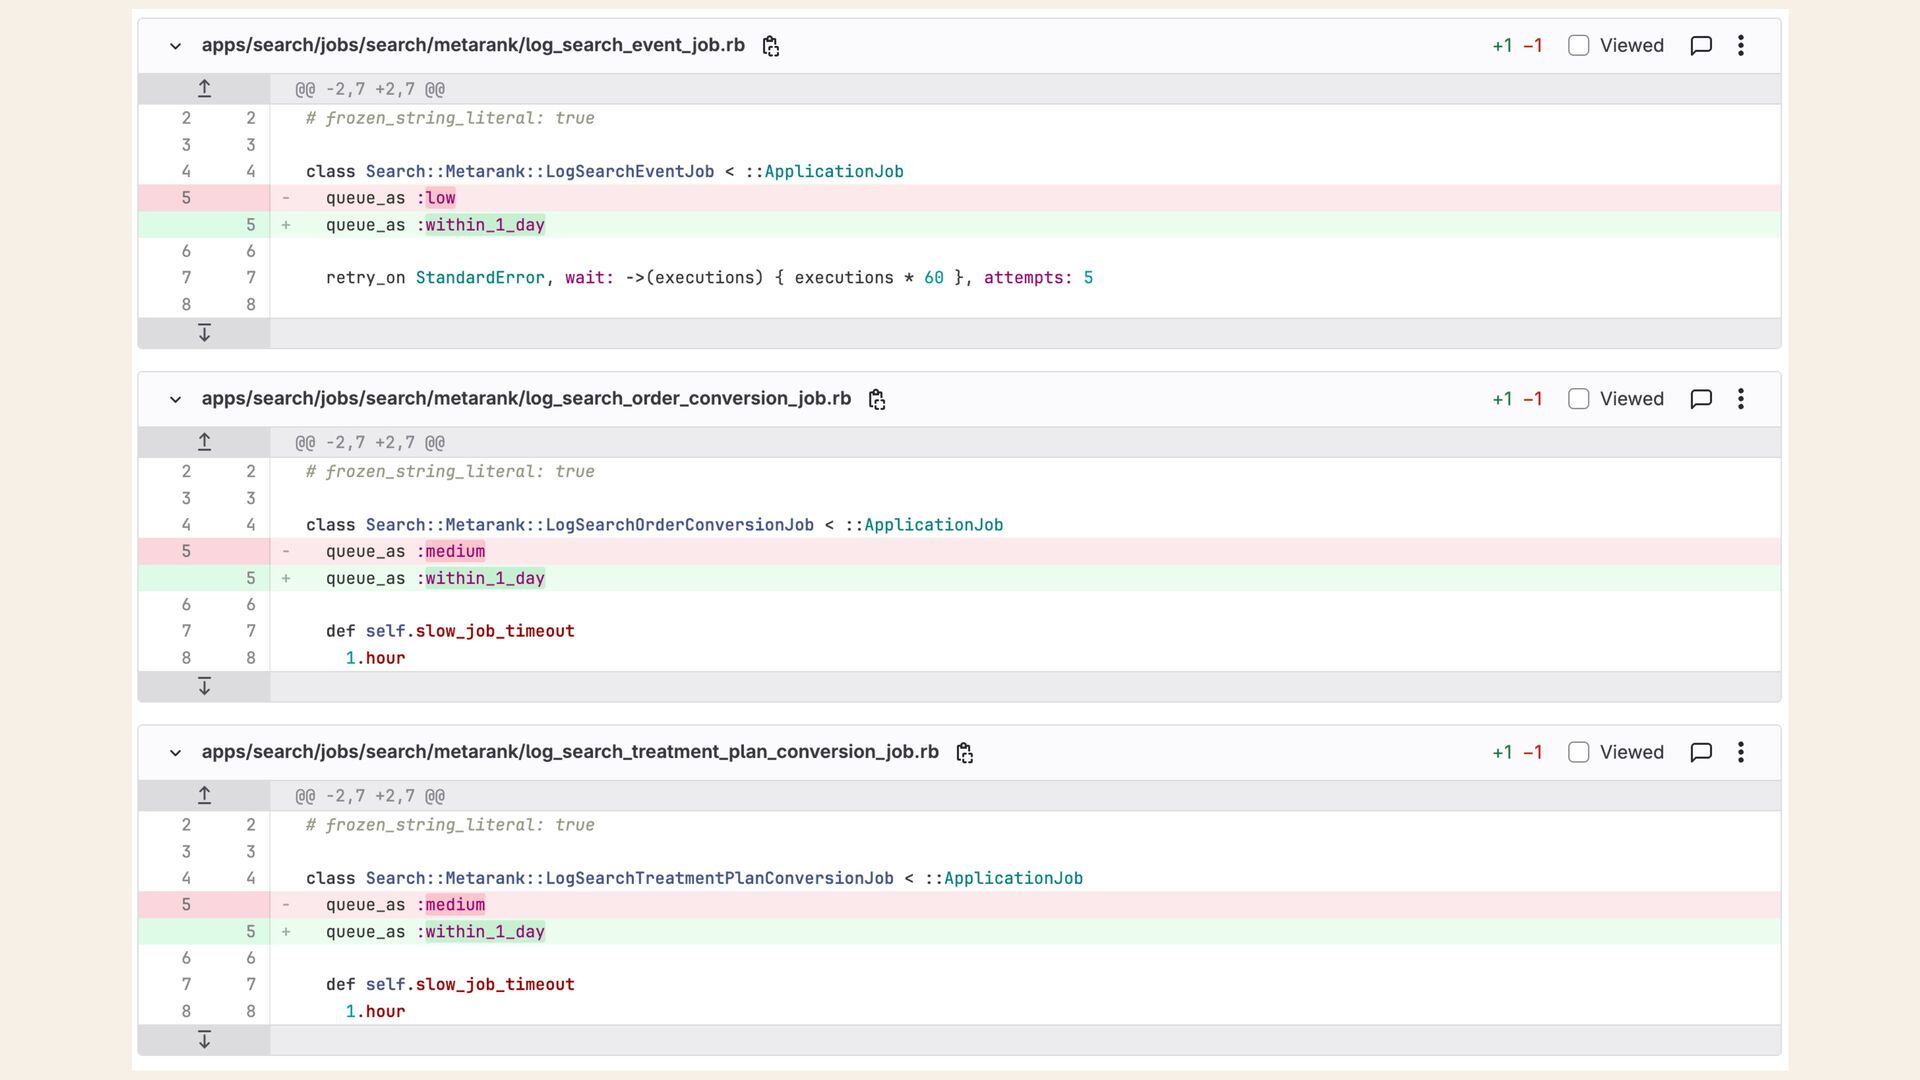Collapse the log_search_order_conversion_job.rb file diff

pyautogui.click(x=175, y=399)
